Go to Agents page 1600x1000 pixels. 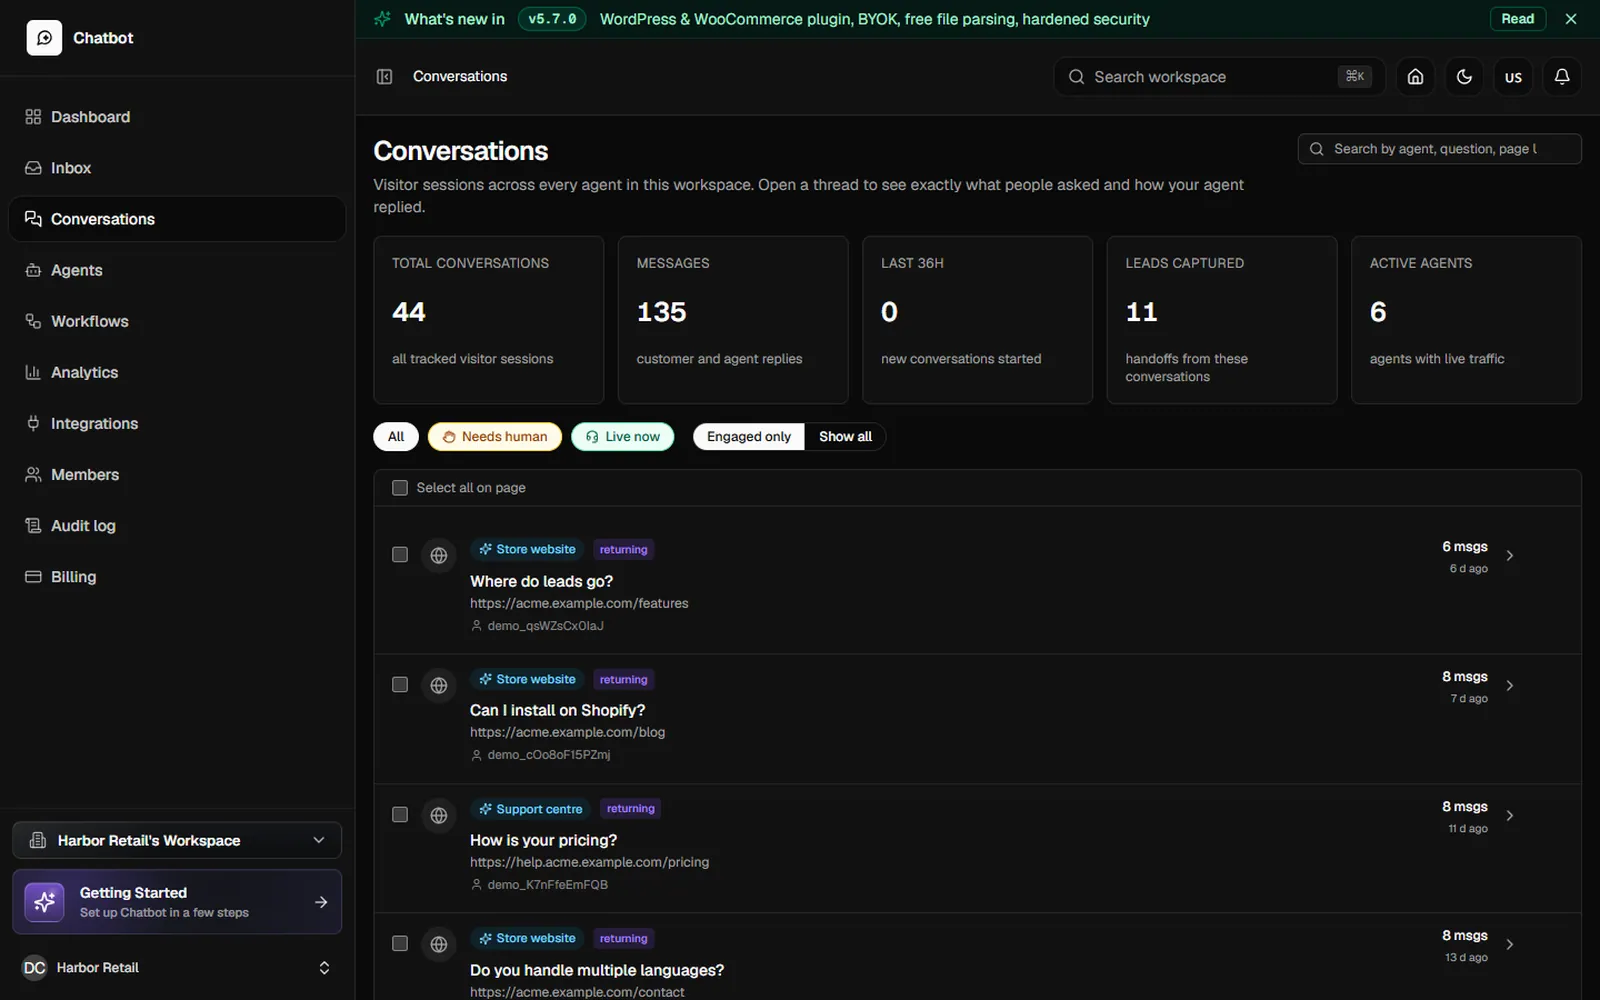tap(177, 270)
